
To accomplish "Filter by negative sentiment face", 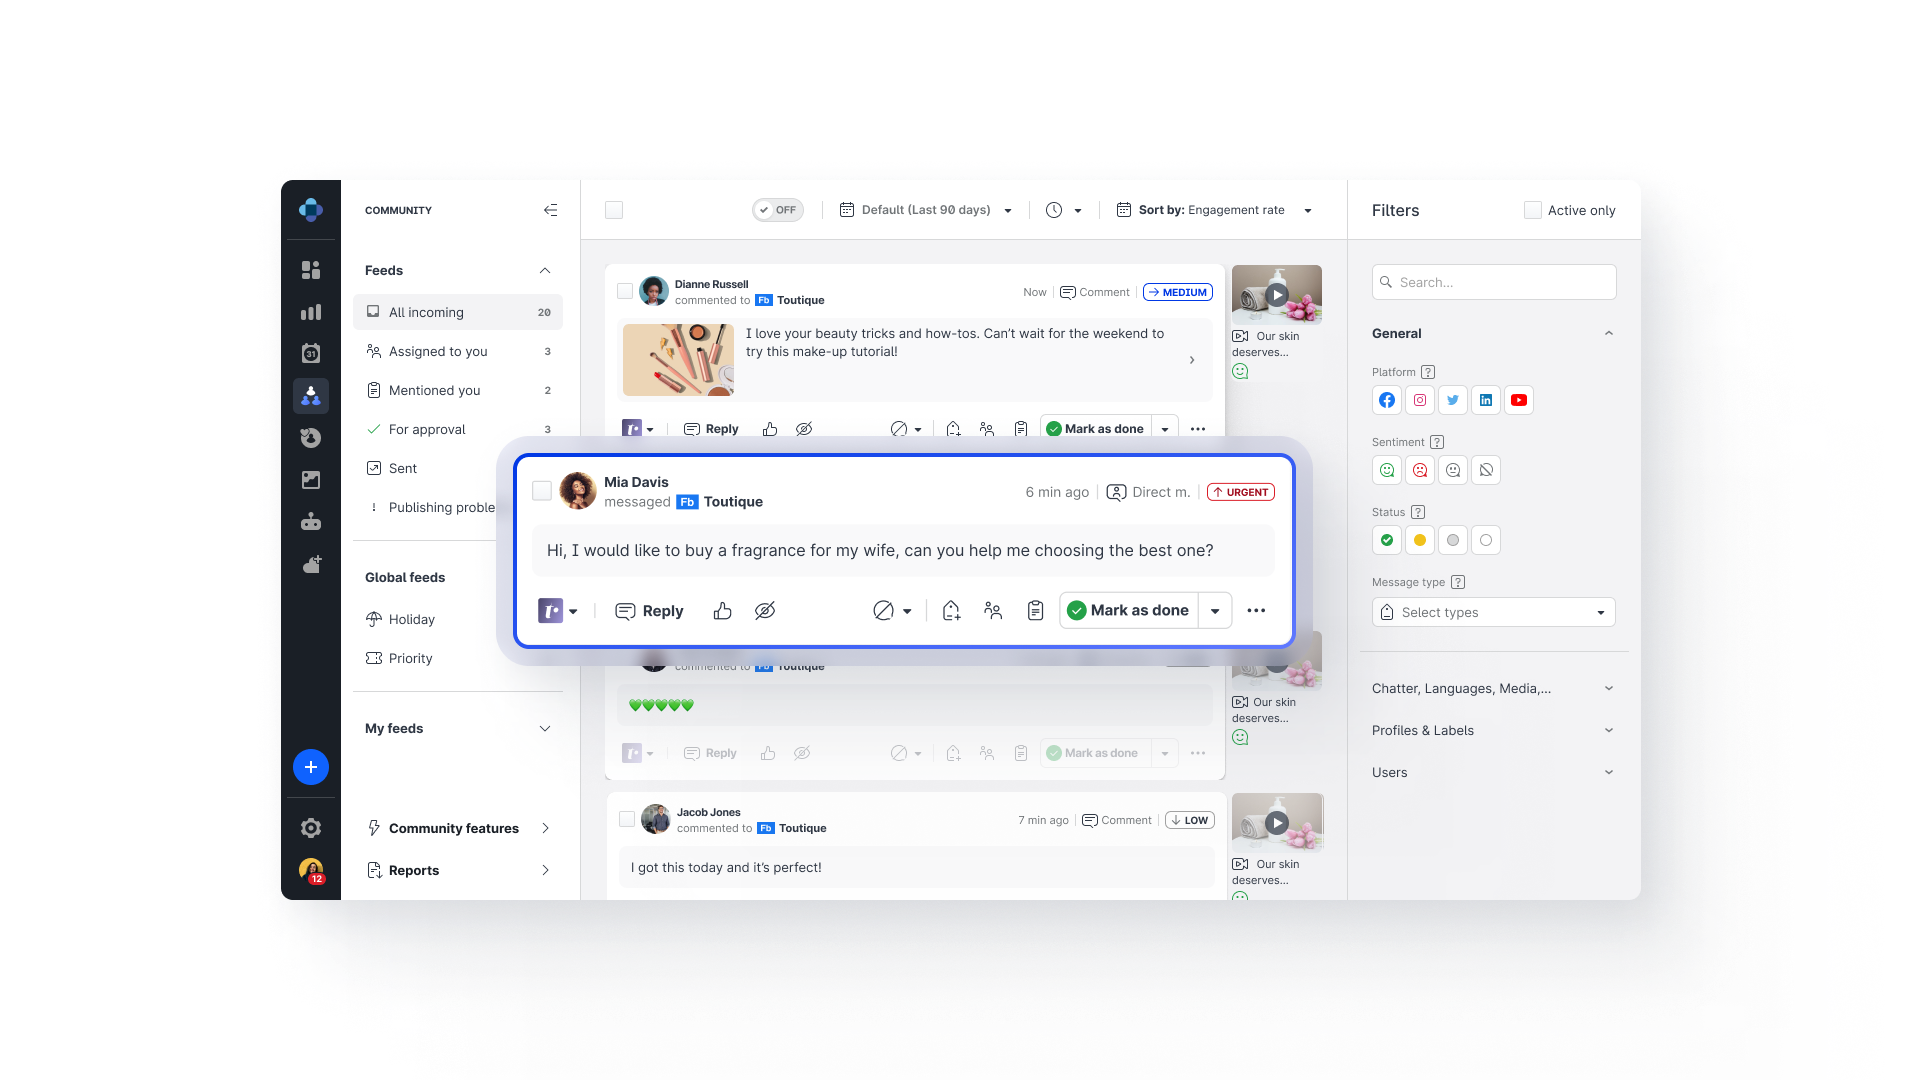I will pos(1420,470).
